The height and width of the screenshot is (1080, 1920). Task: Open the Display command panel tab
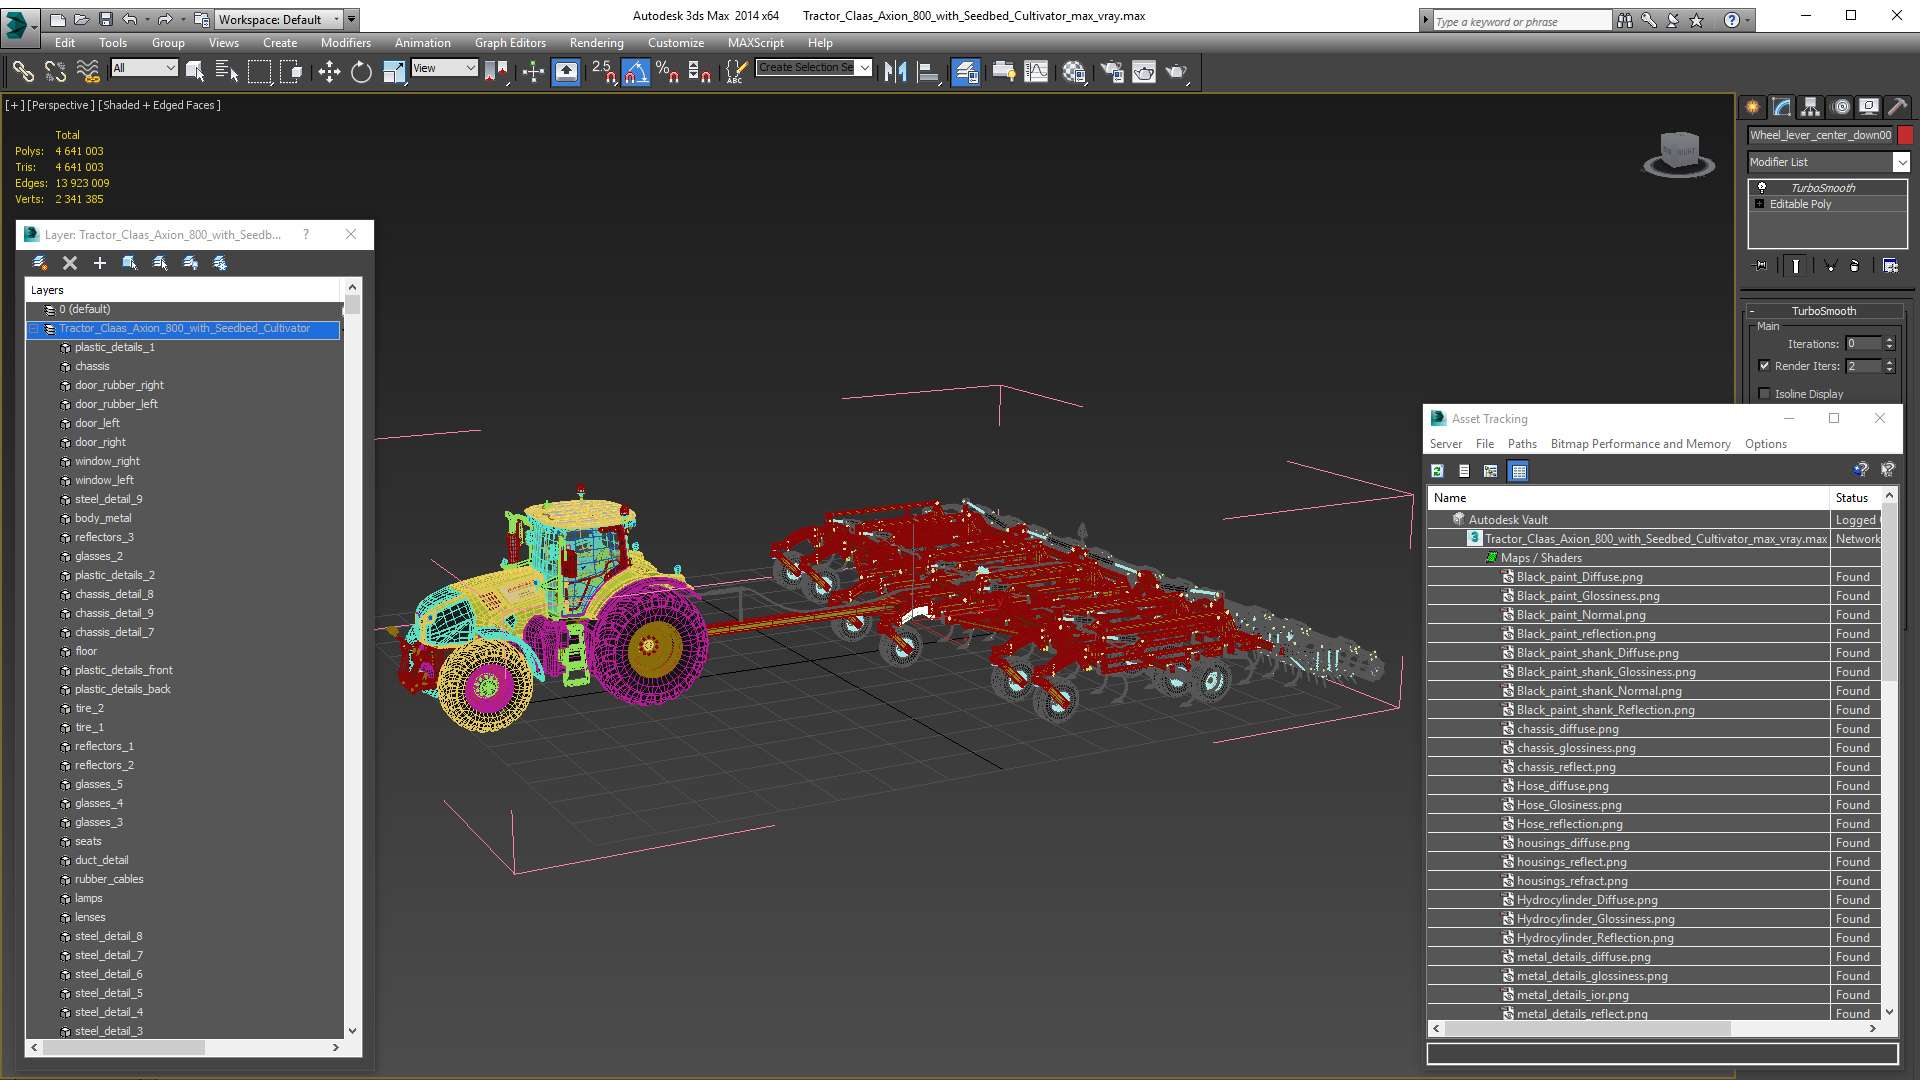pos(1869,107)
